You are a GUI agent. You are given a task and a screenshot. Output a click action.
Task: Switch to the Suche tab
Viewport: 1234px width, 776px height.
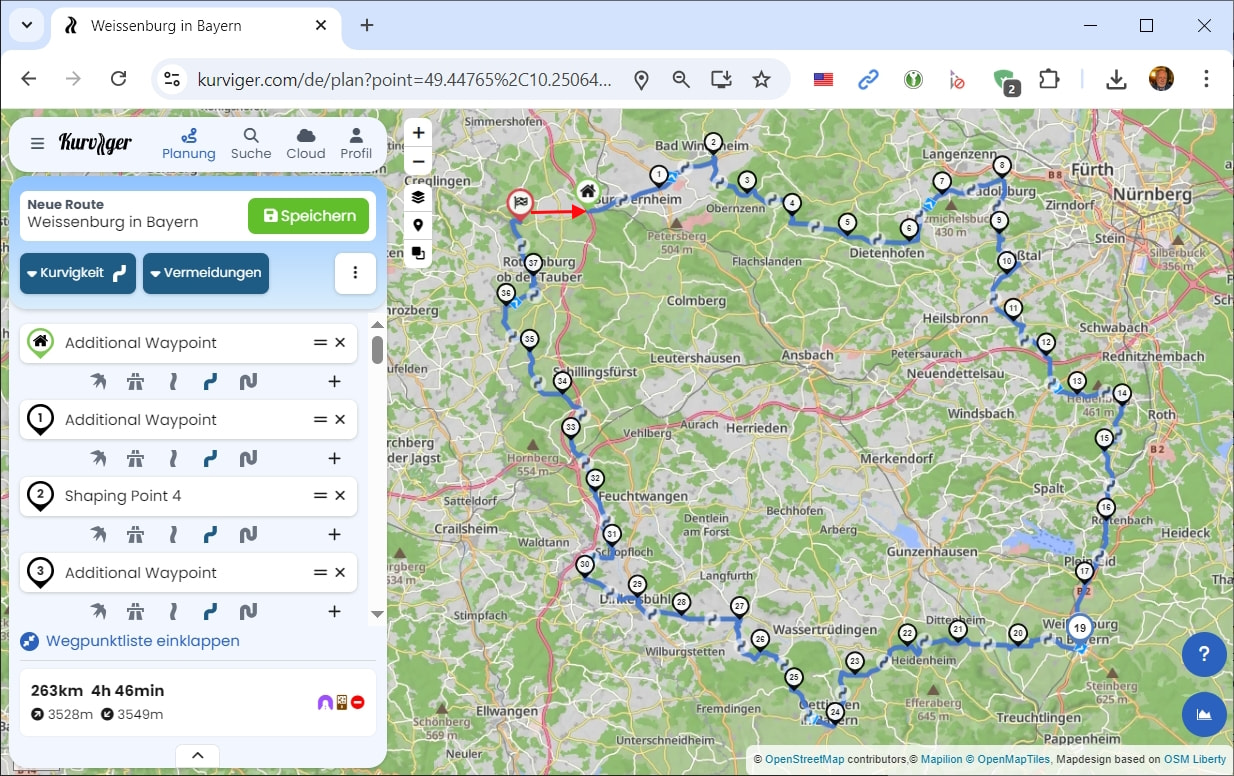[251, 143]
